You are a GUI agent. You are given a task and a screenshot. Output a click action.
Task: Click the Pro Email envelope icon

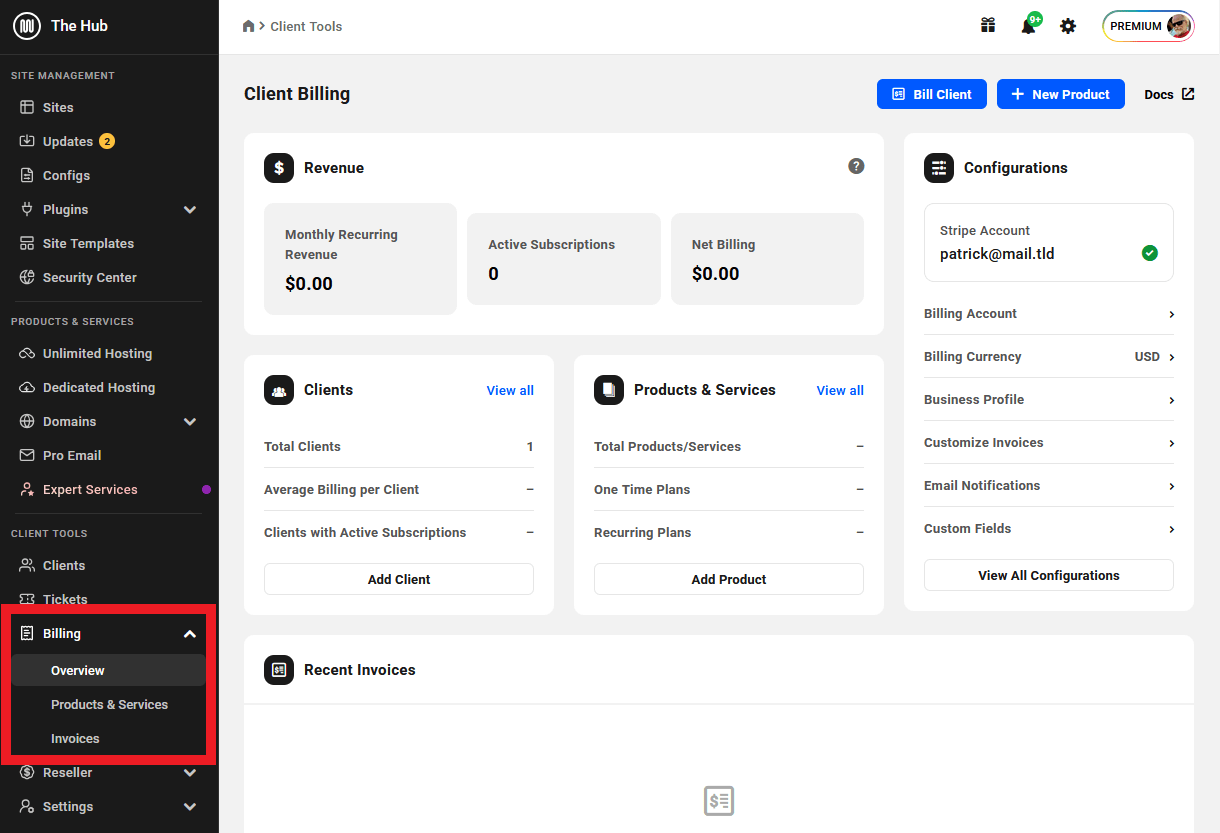(27, 455)
